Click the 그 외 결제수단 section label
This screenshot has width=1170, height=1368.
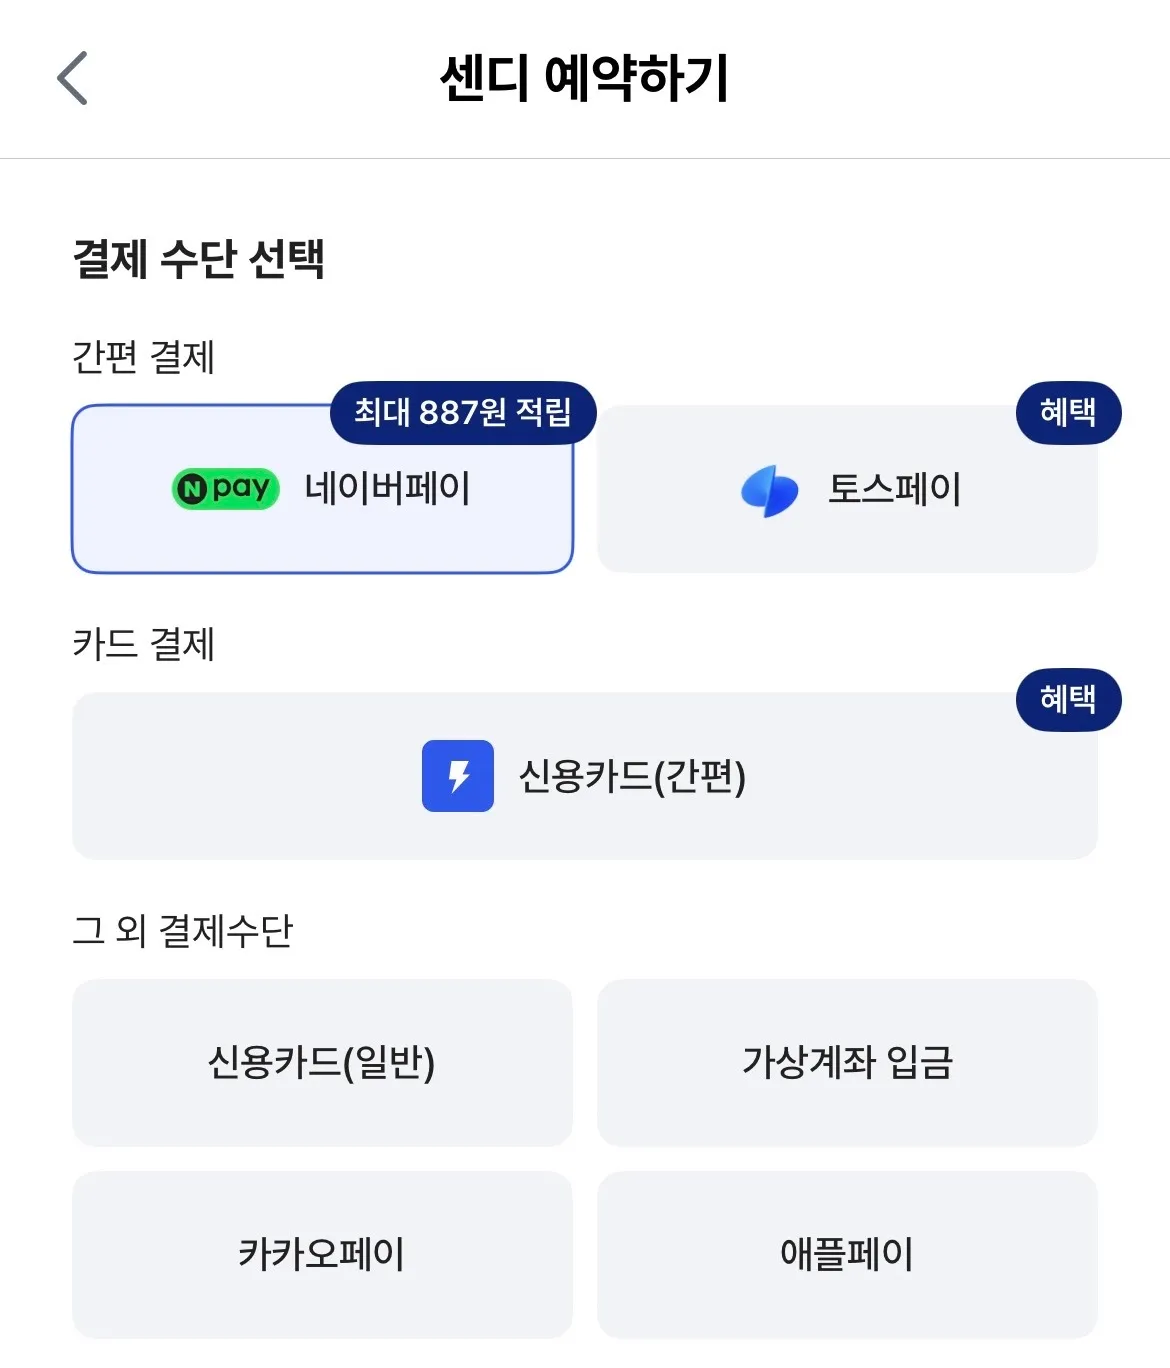tap(183, 931)
